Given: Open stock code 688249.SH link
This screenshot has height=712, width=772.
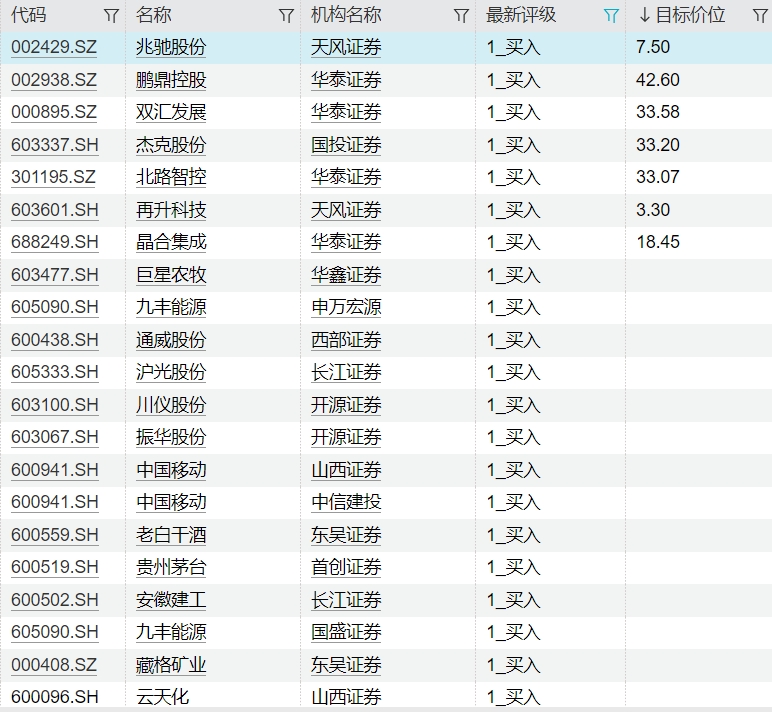Looking at the screenshot, I should pos(55,242).
